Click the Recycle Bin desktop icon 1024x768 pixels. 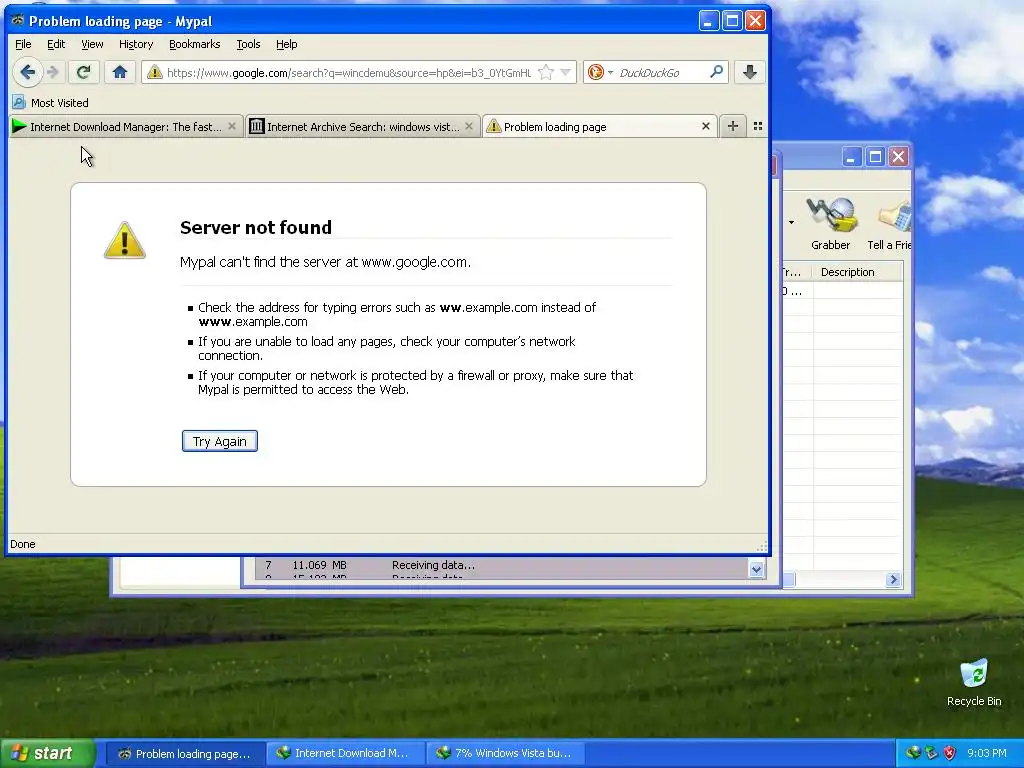point(974,683)
